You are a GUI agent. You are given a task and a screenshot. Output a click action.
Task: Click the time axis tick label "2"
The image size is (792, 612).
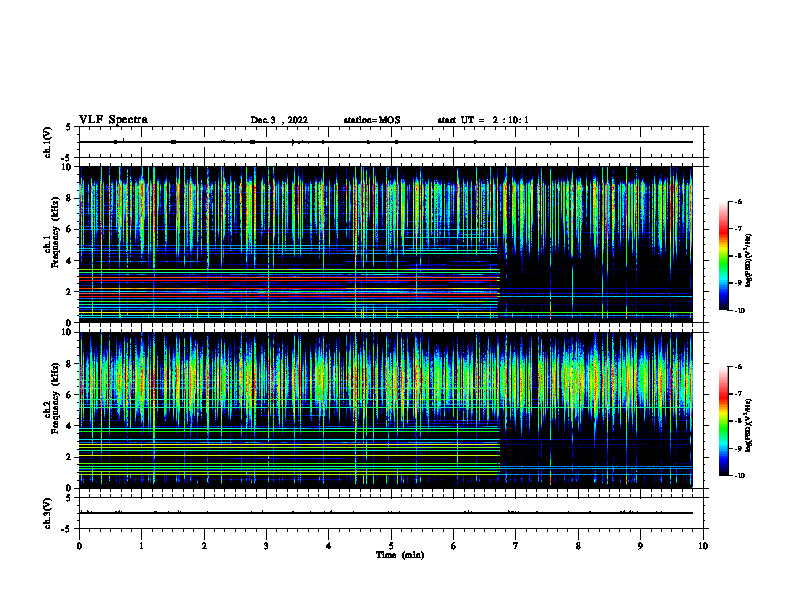(204, 546)
